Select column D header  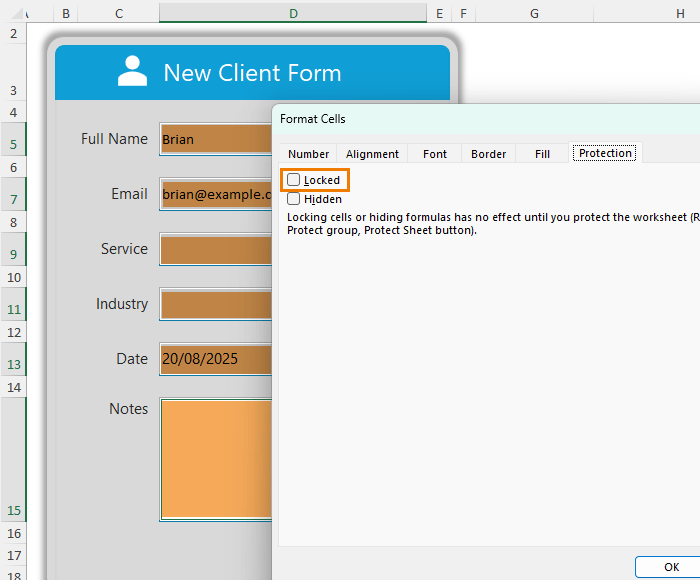(293, 13)
